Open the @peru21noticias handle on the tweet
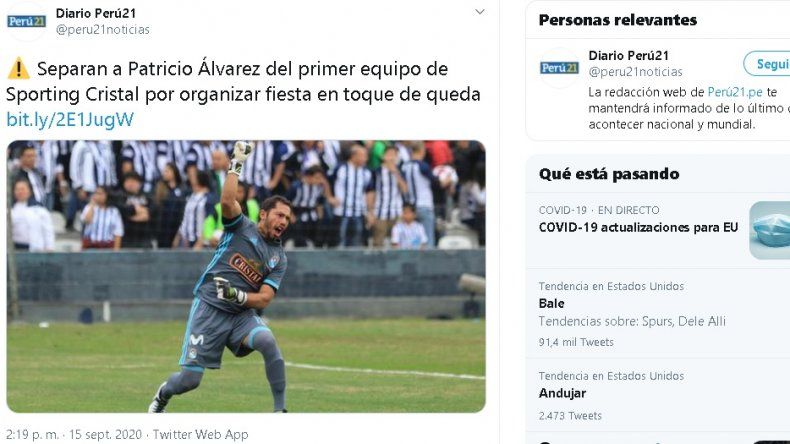Image resolution: width=790 pixels, height=444 pixels. pyautogui.click(x=103, y=30)
